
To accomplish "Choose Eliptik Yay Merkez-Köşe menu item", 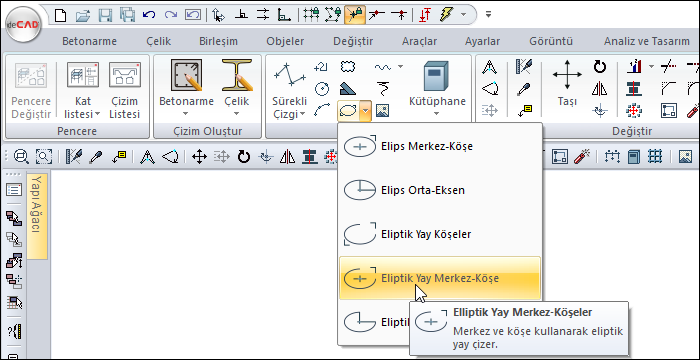I will (440, 278).
